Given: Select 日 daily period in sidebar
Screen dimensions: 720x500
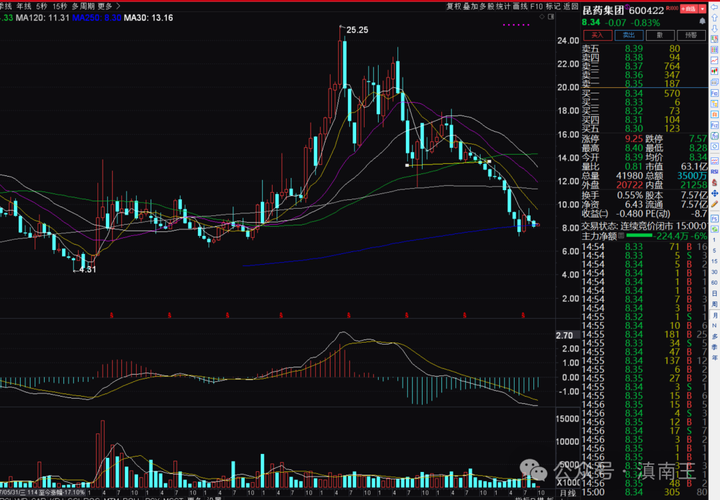Looking at the screenshot, I should click(x=714, y=293).
